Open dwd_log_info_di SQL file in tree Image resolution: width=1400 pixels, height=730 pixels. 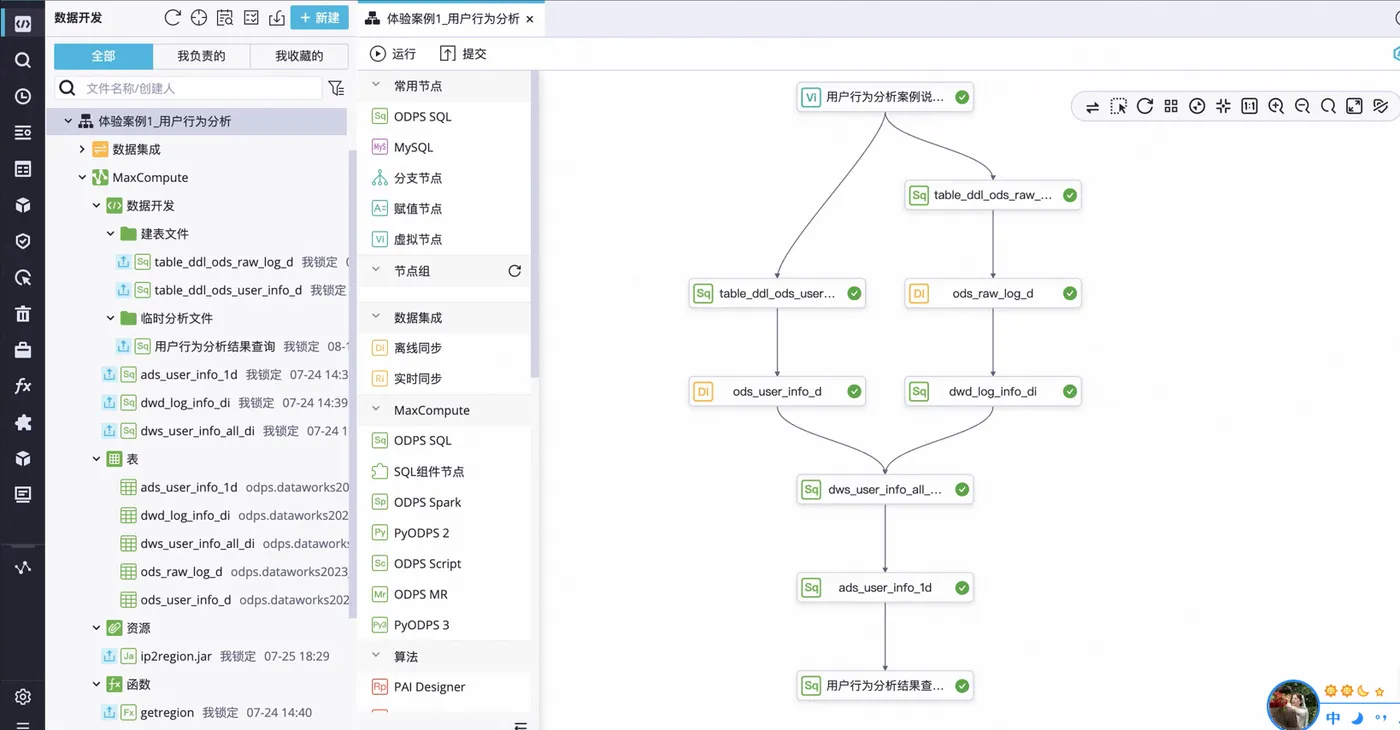[x=185, y=403]
